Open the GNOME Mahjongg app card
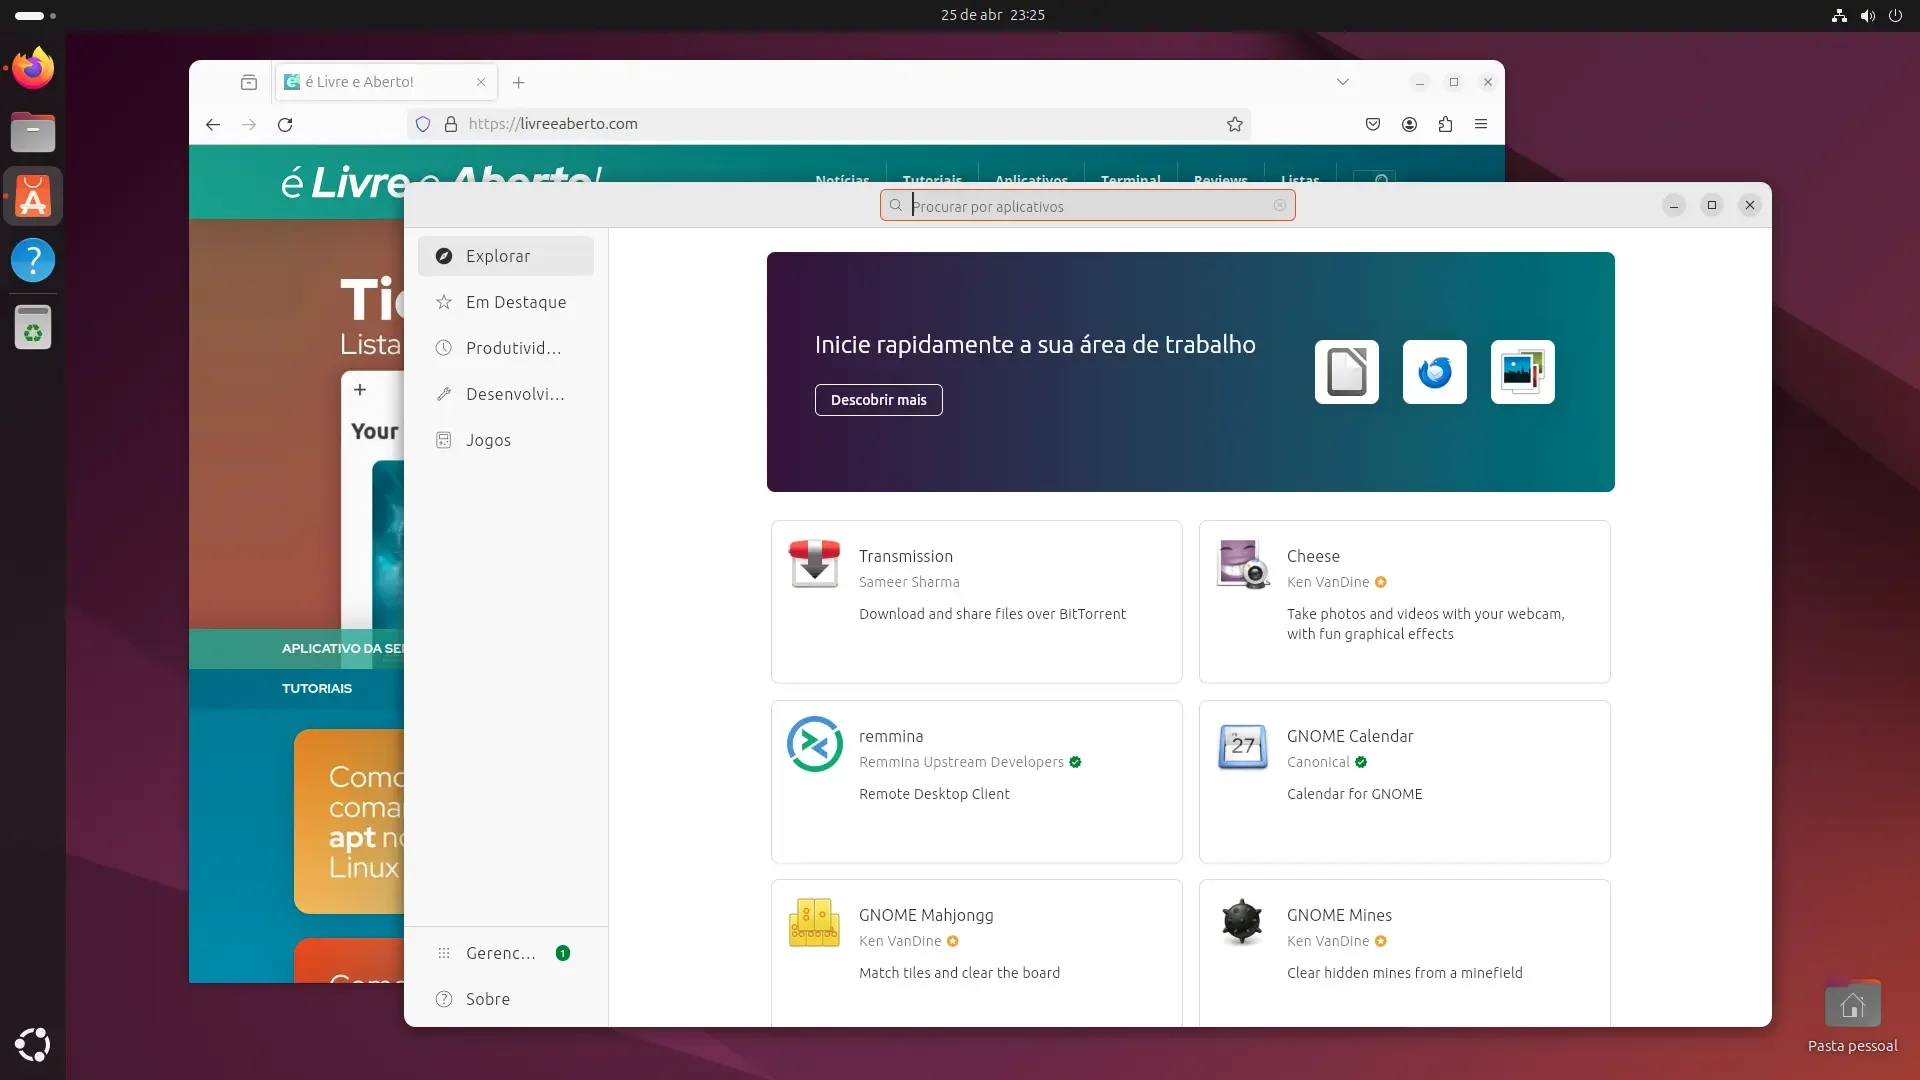Image resolution: width=1920 pixels, height=1080 pixels. pyautogui.click(x=977, y=953)
